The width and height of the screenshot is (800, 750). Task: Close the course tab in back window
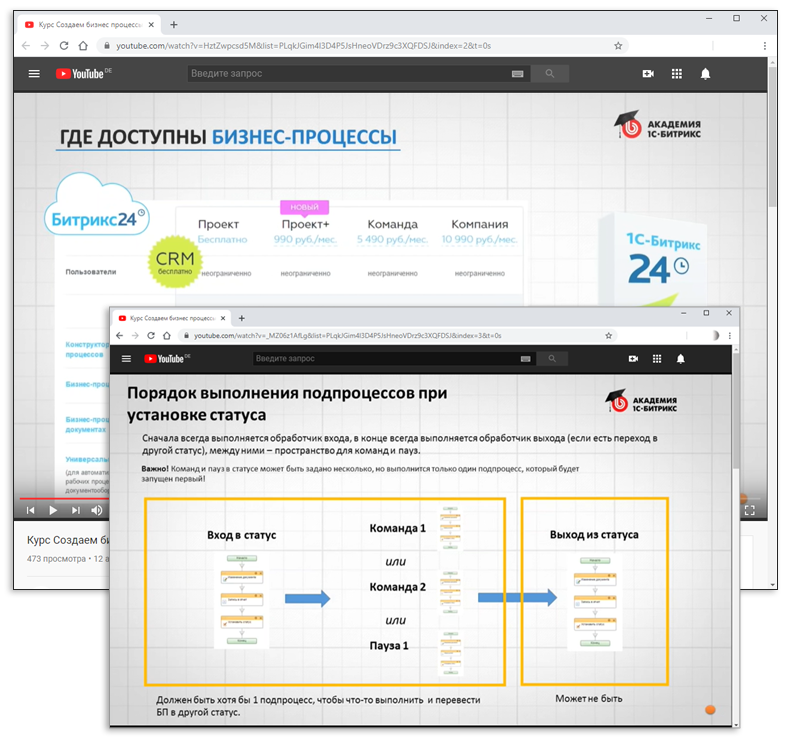pyautogui.click(x=151, y=24)
